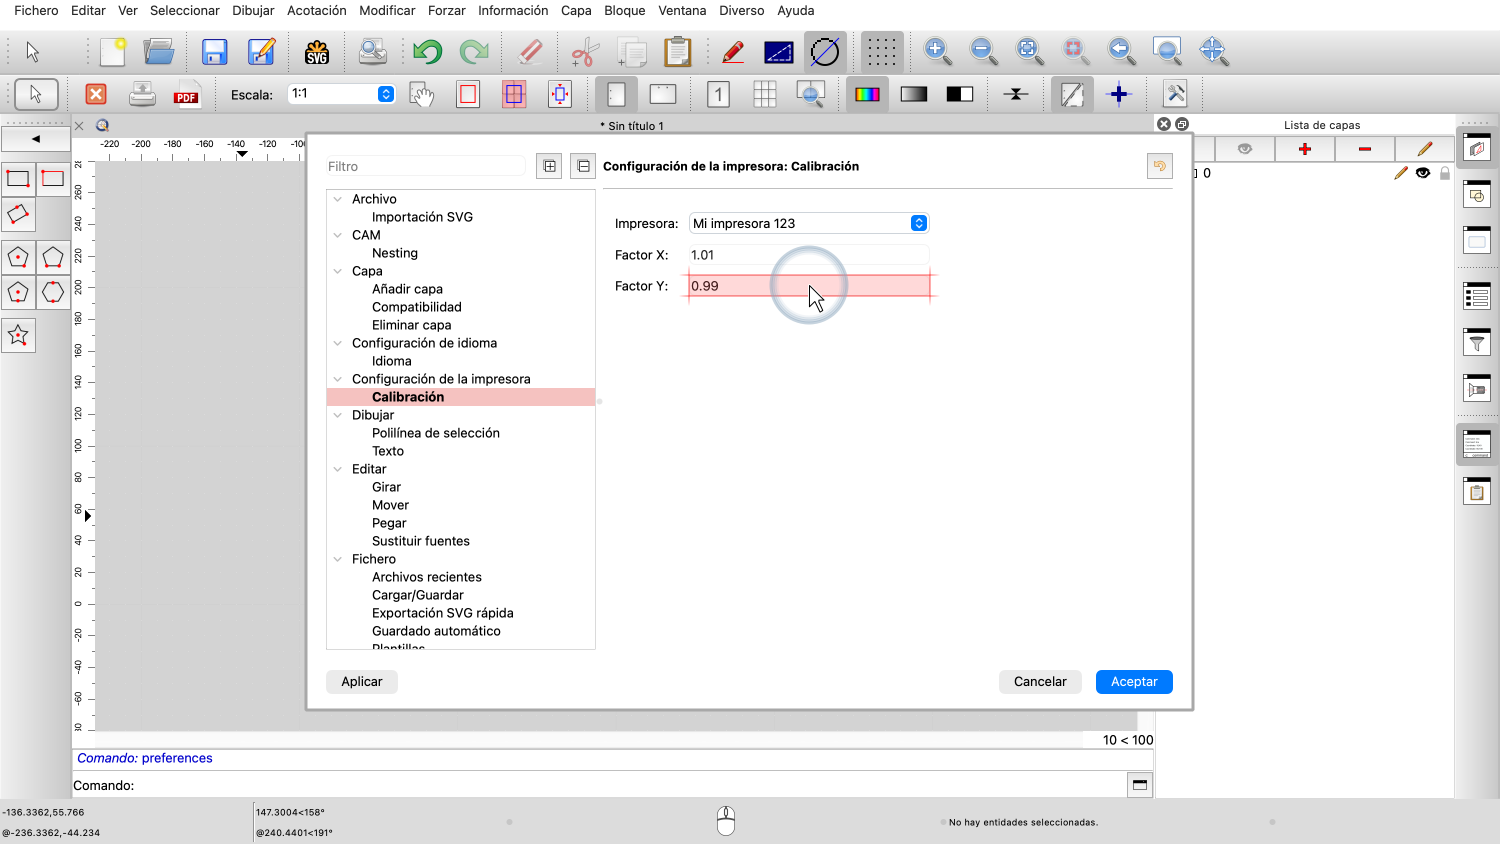Click the undo arrow icon
This screenshot has height=844, width=1500.
coord(427,52)
